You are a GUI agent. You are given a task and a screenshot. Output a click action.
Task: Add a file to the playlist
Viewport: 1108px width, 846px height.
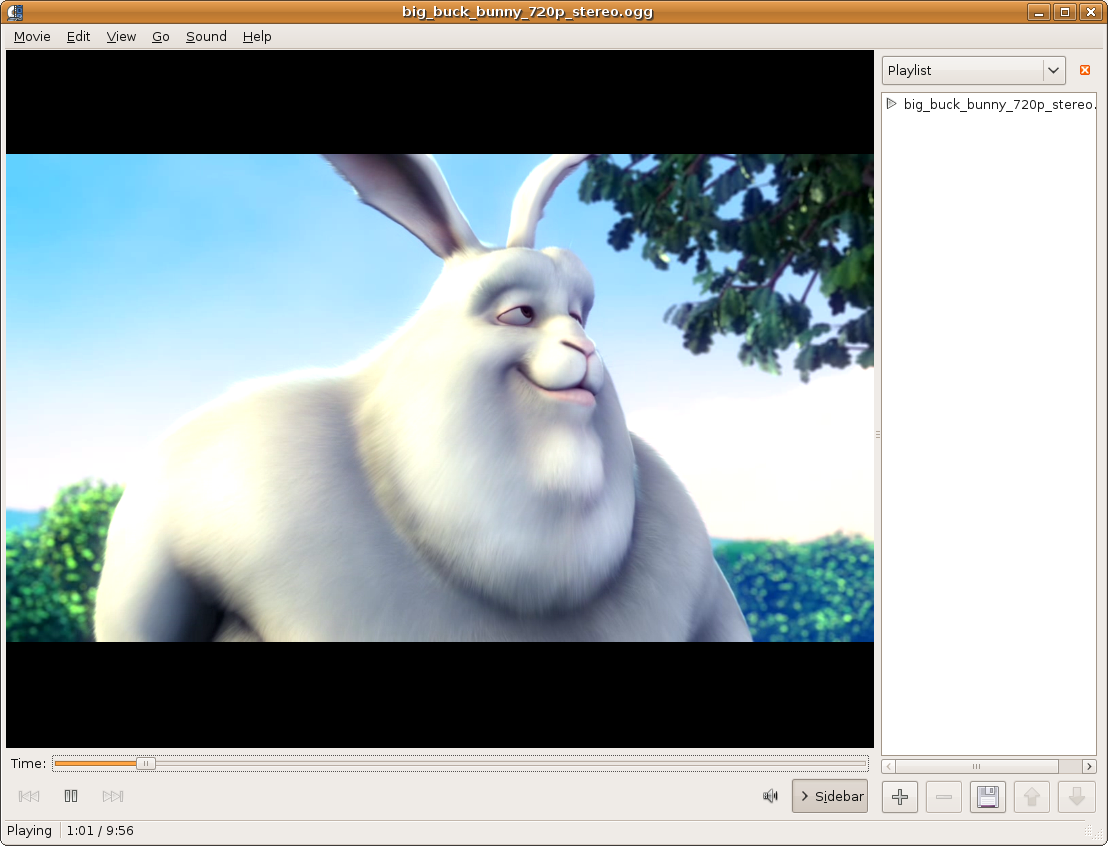coord(900,797)
